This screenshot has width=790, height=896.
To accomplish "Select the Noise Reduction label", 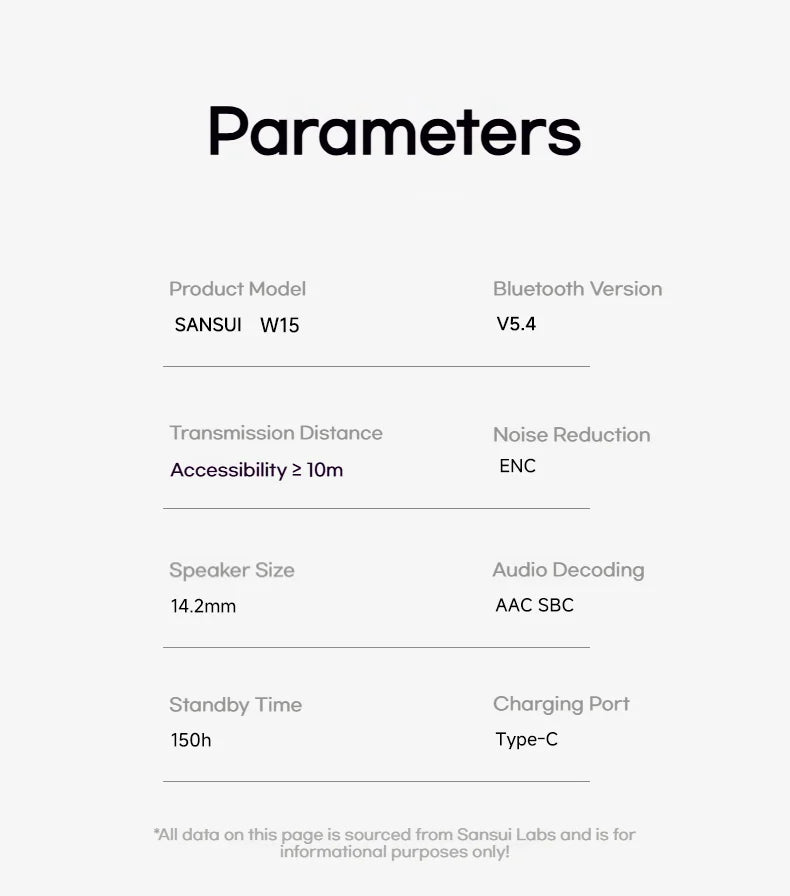I will point(572,435).
